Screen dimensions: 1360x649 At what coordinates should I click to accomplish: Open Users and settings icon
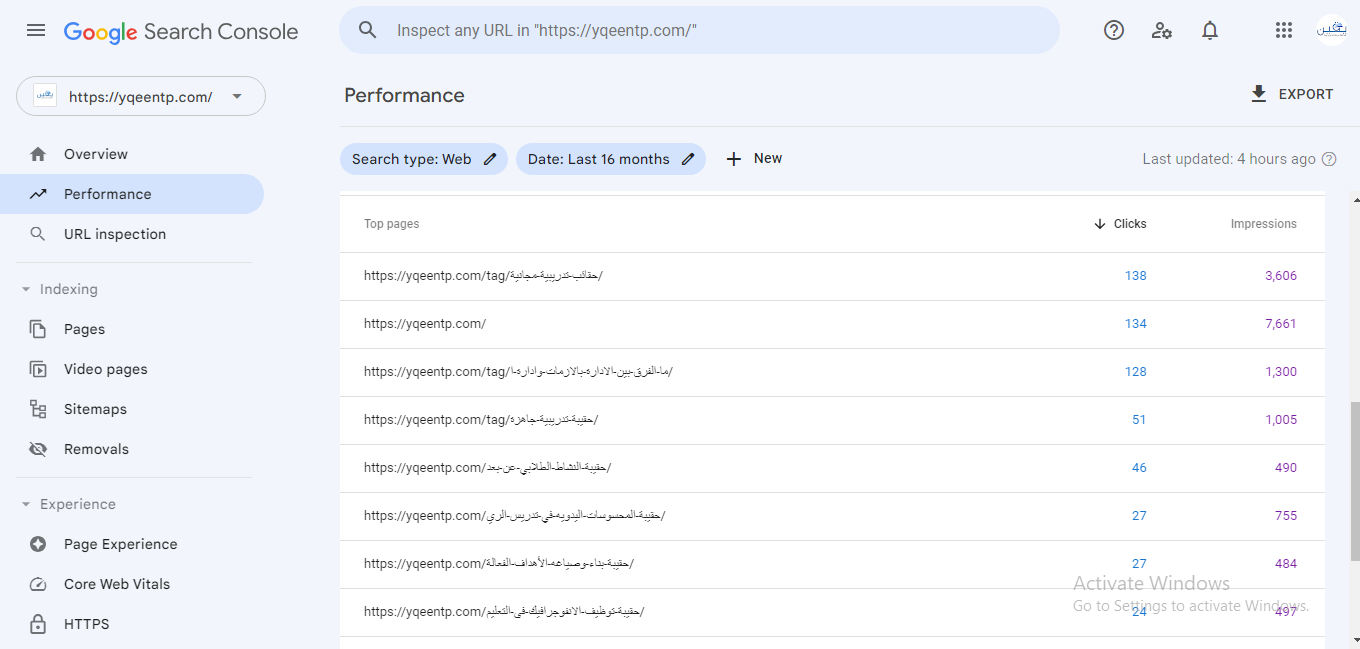pyautogui.click(x=1162, y=30)
